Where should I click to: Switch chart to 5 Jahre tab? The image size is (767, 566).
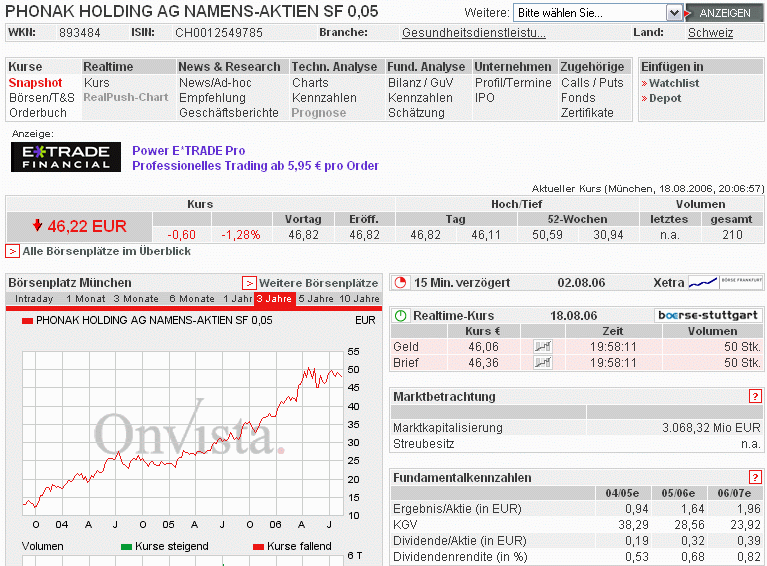coord(315,299)
